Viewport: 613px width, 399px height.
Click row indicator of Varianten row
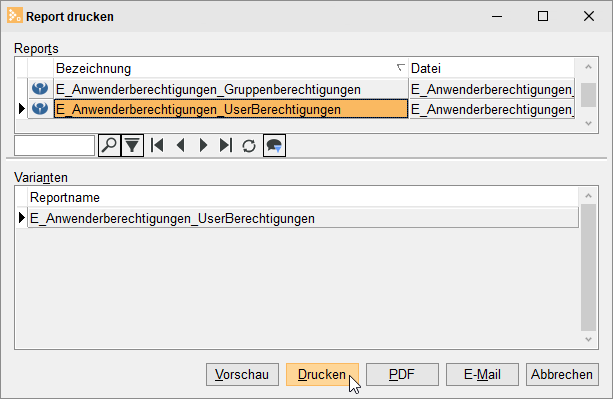22,218
